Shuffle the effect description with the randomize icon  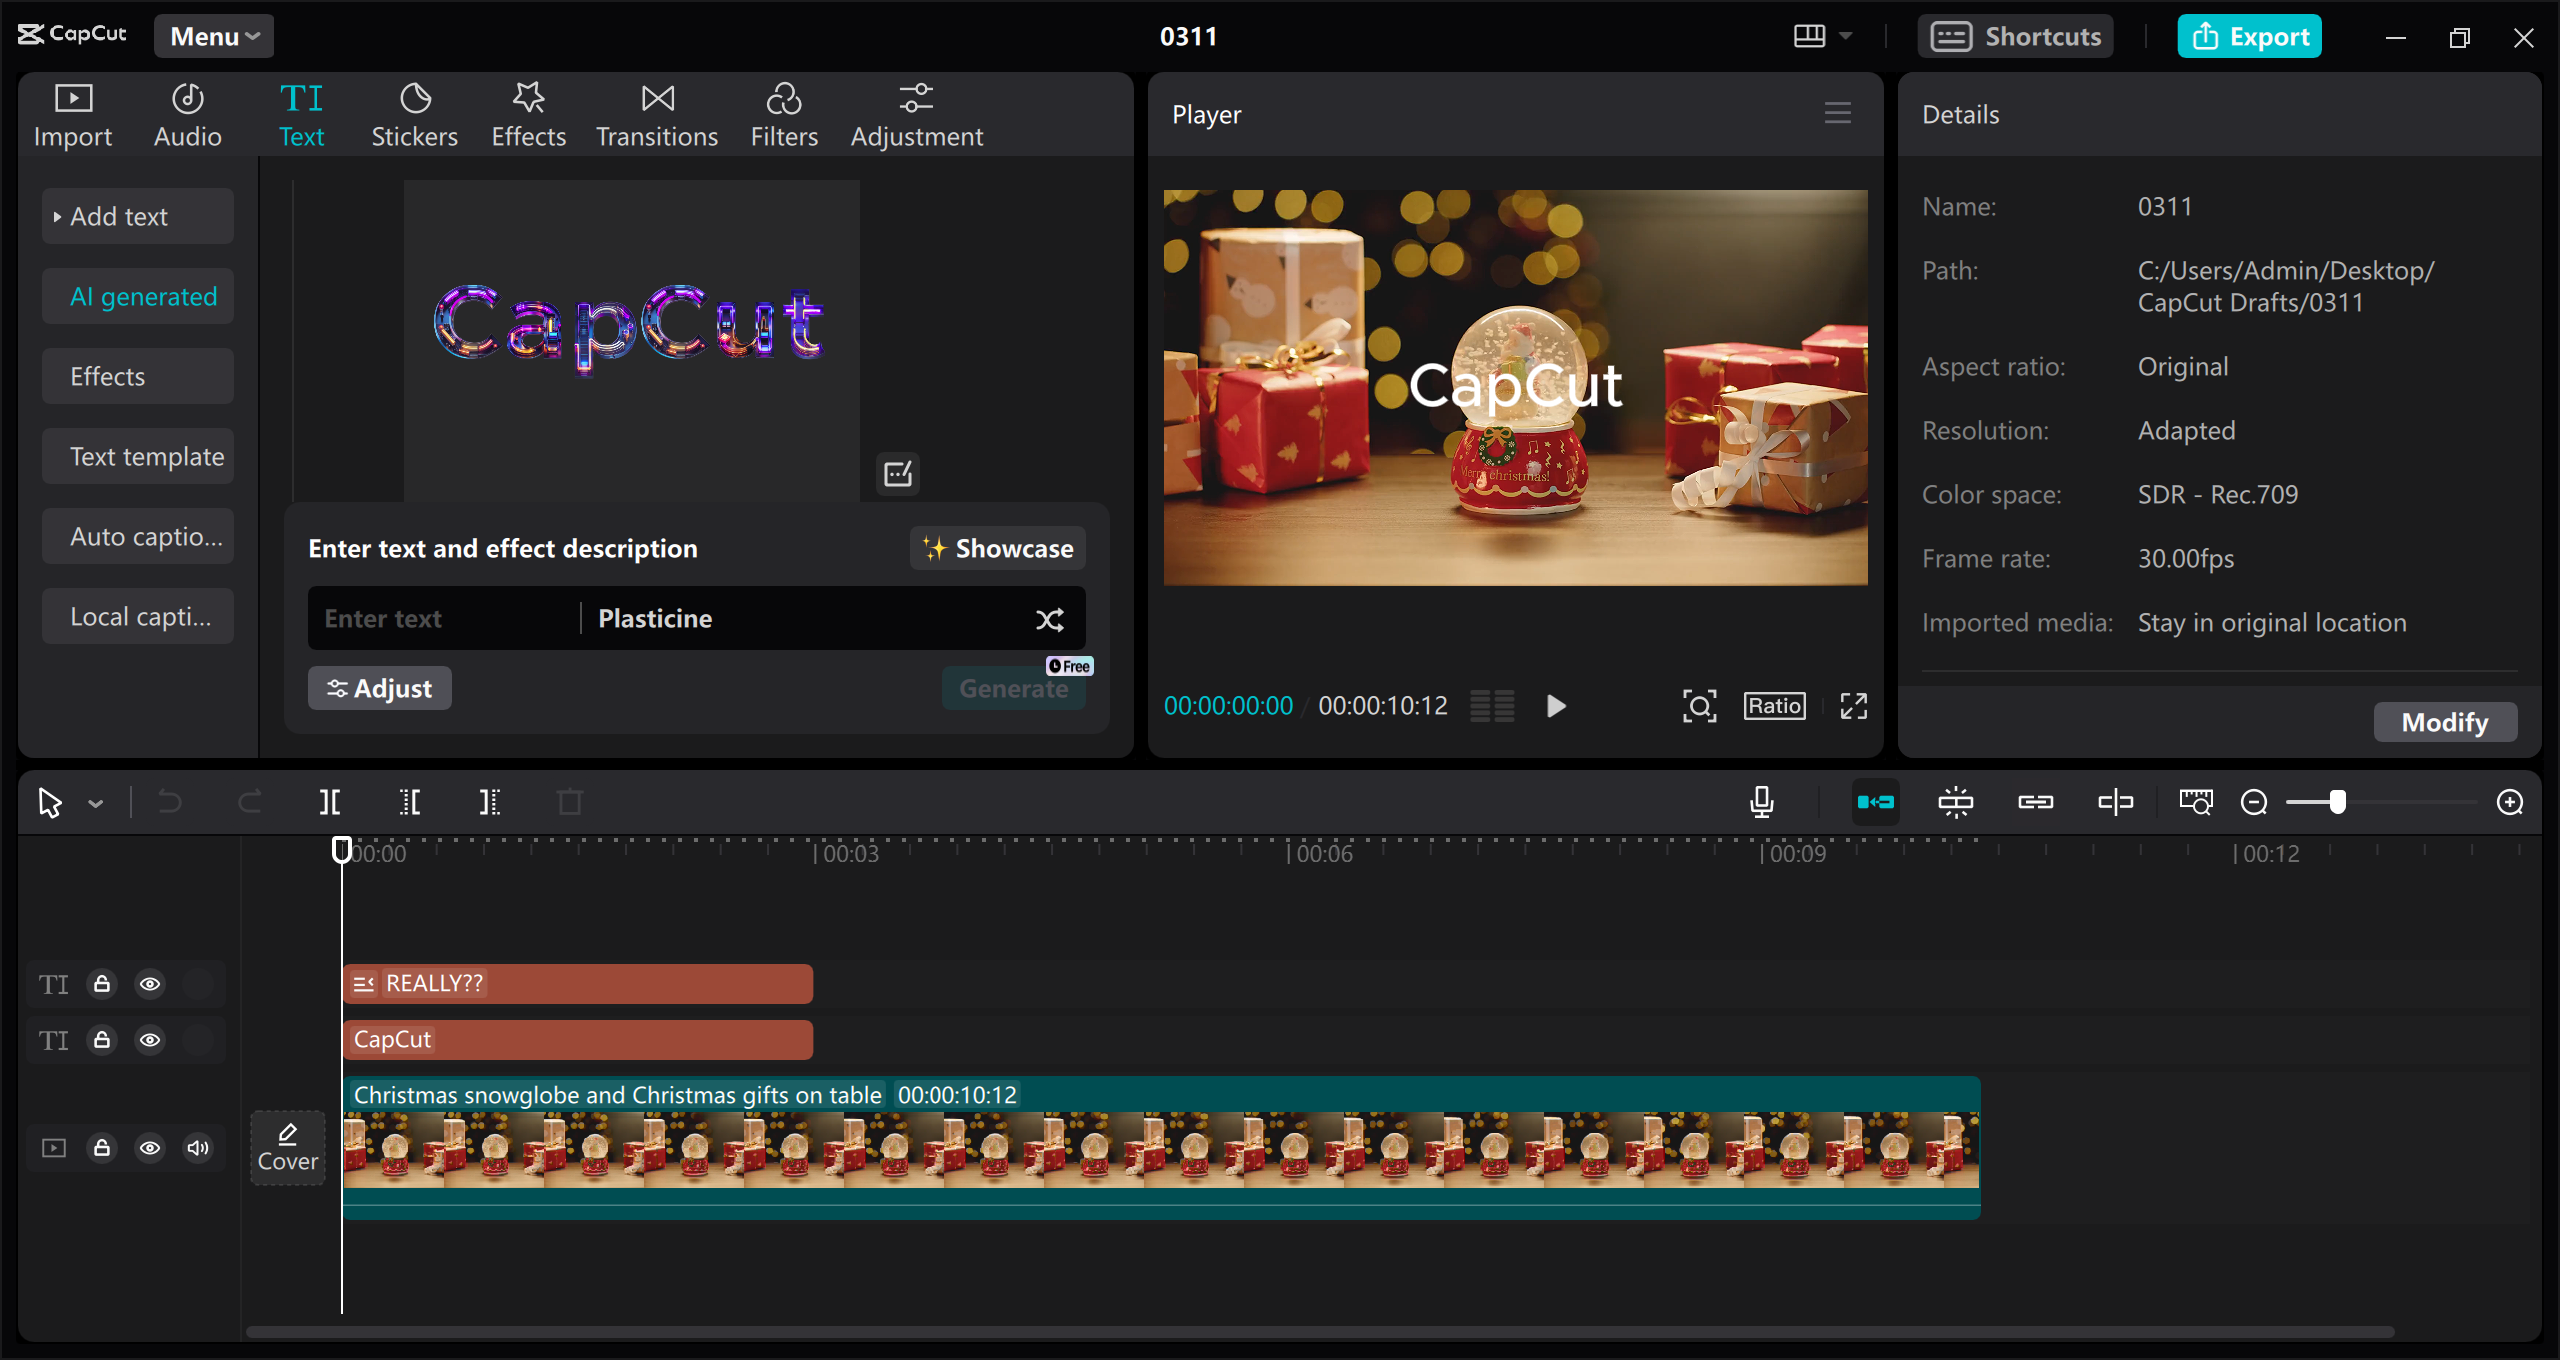pyautogui.click(x=1050, y=619)
